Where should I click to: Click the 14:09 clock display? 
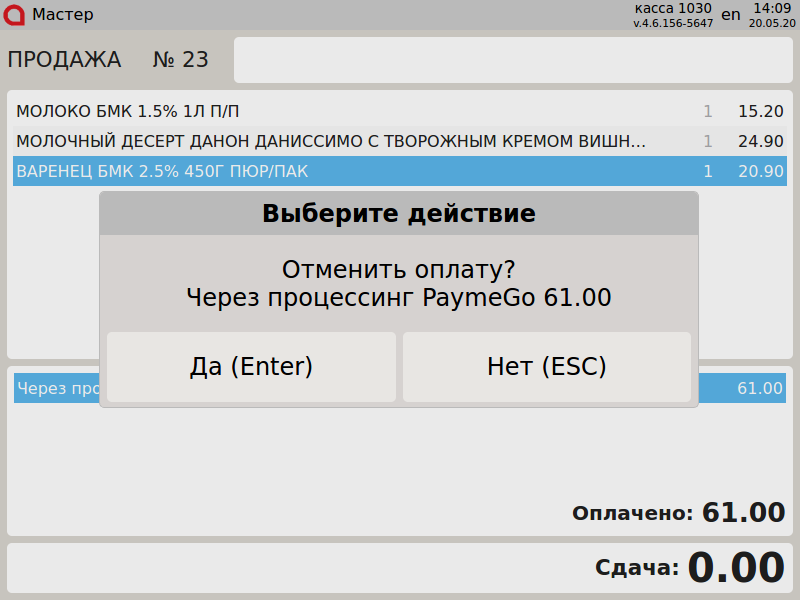[772, 8]
